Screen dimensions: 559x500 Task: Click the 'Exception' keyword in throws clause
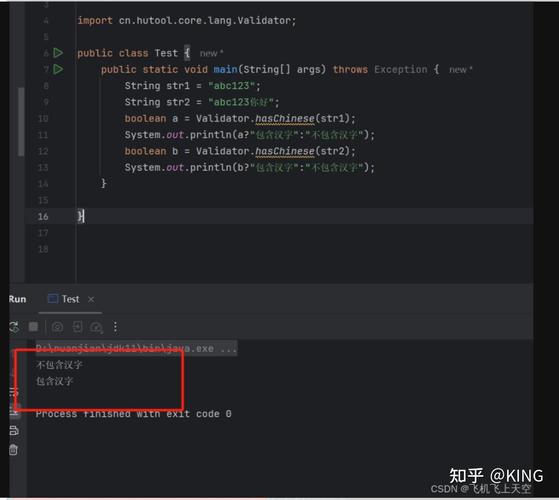tap(400, 69)
